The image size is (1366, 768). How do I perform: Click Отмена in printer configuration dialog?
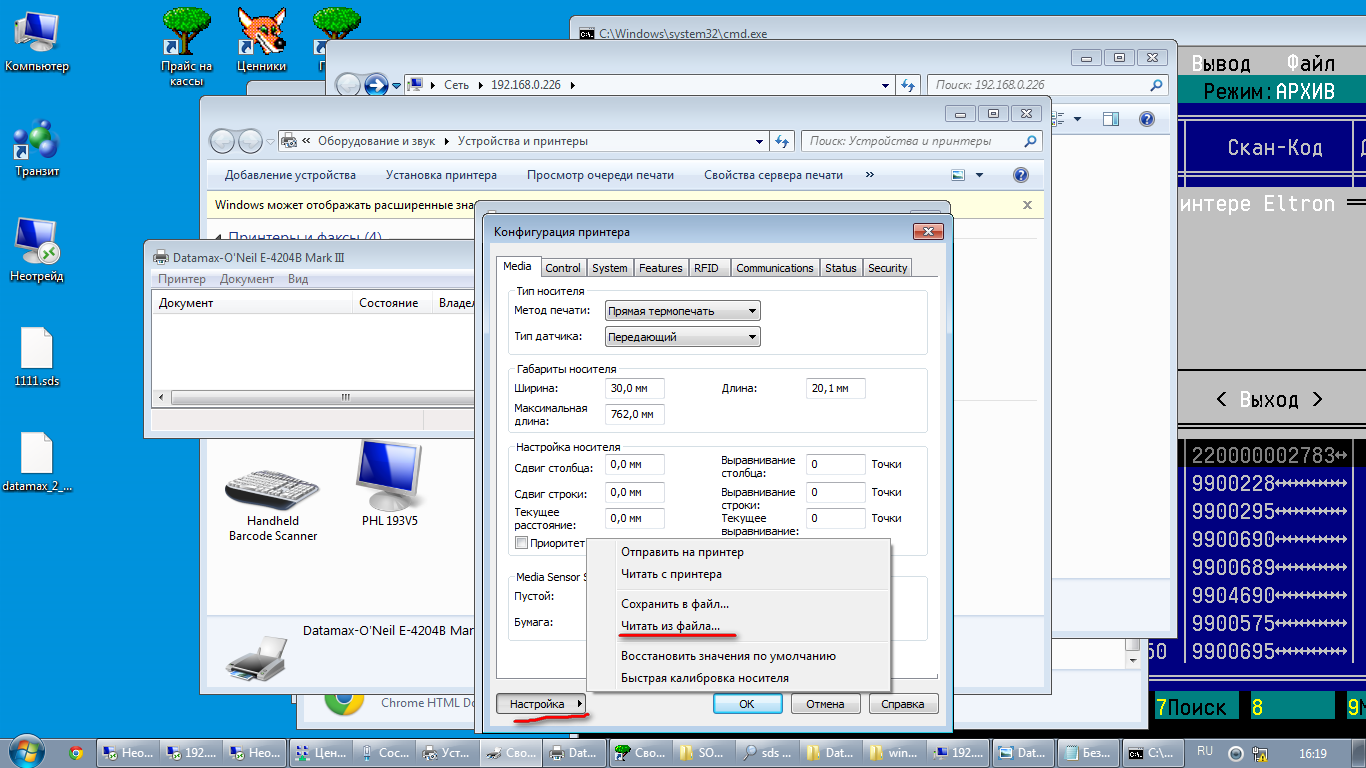[825, 704]
